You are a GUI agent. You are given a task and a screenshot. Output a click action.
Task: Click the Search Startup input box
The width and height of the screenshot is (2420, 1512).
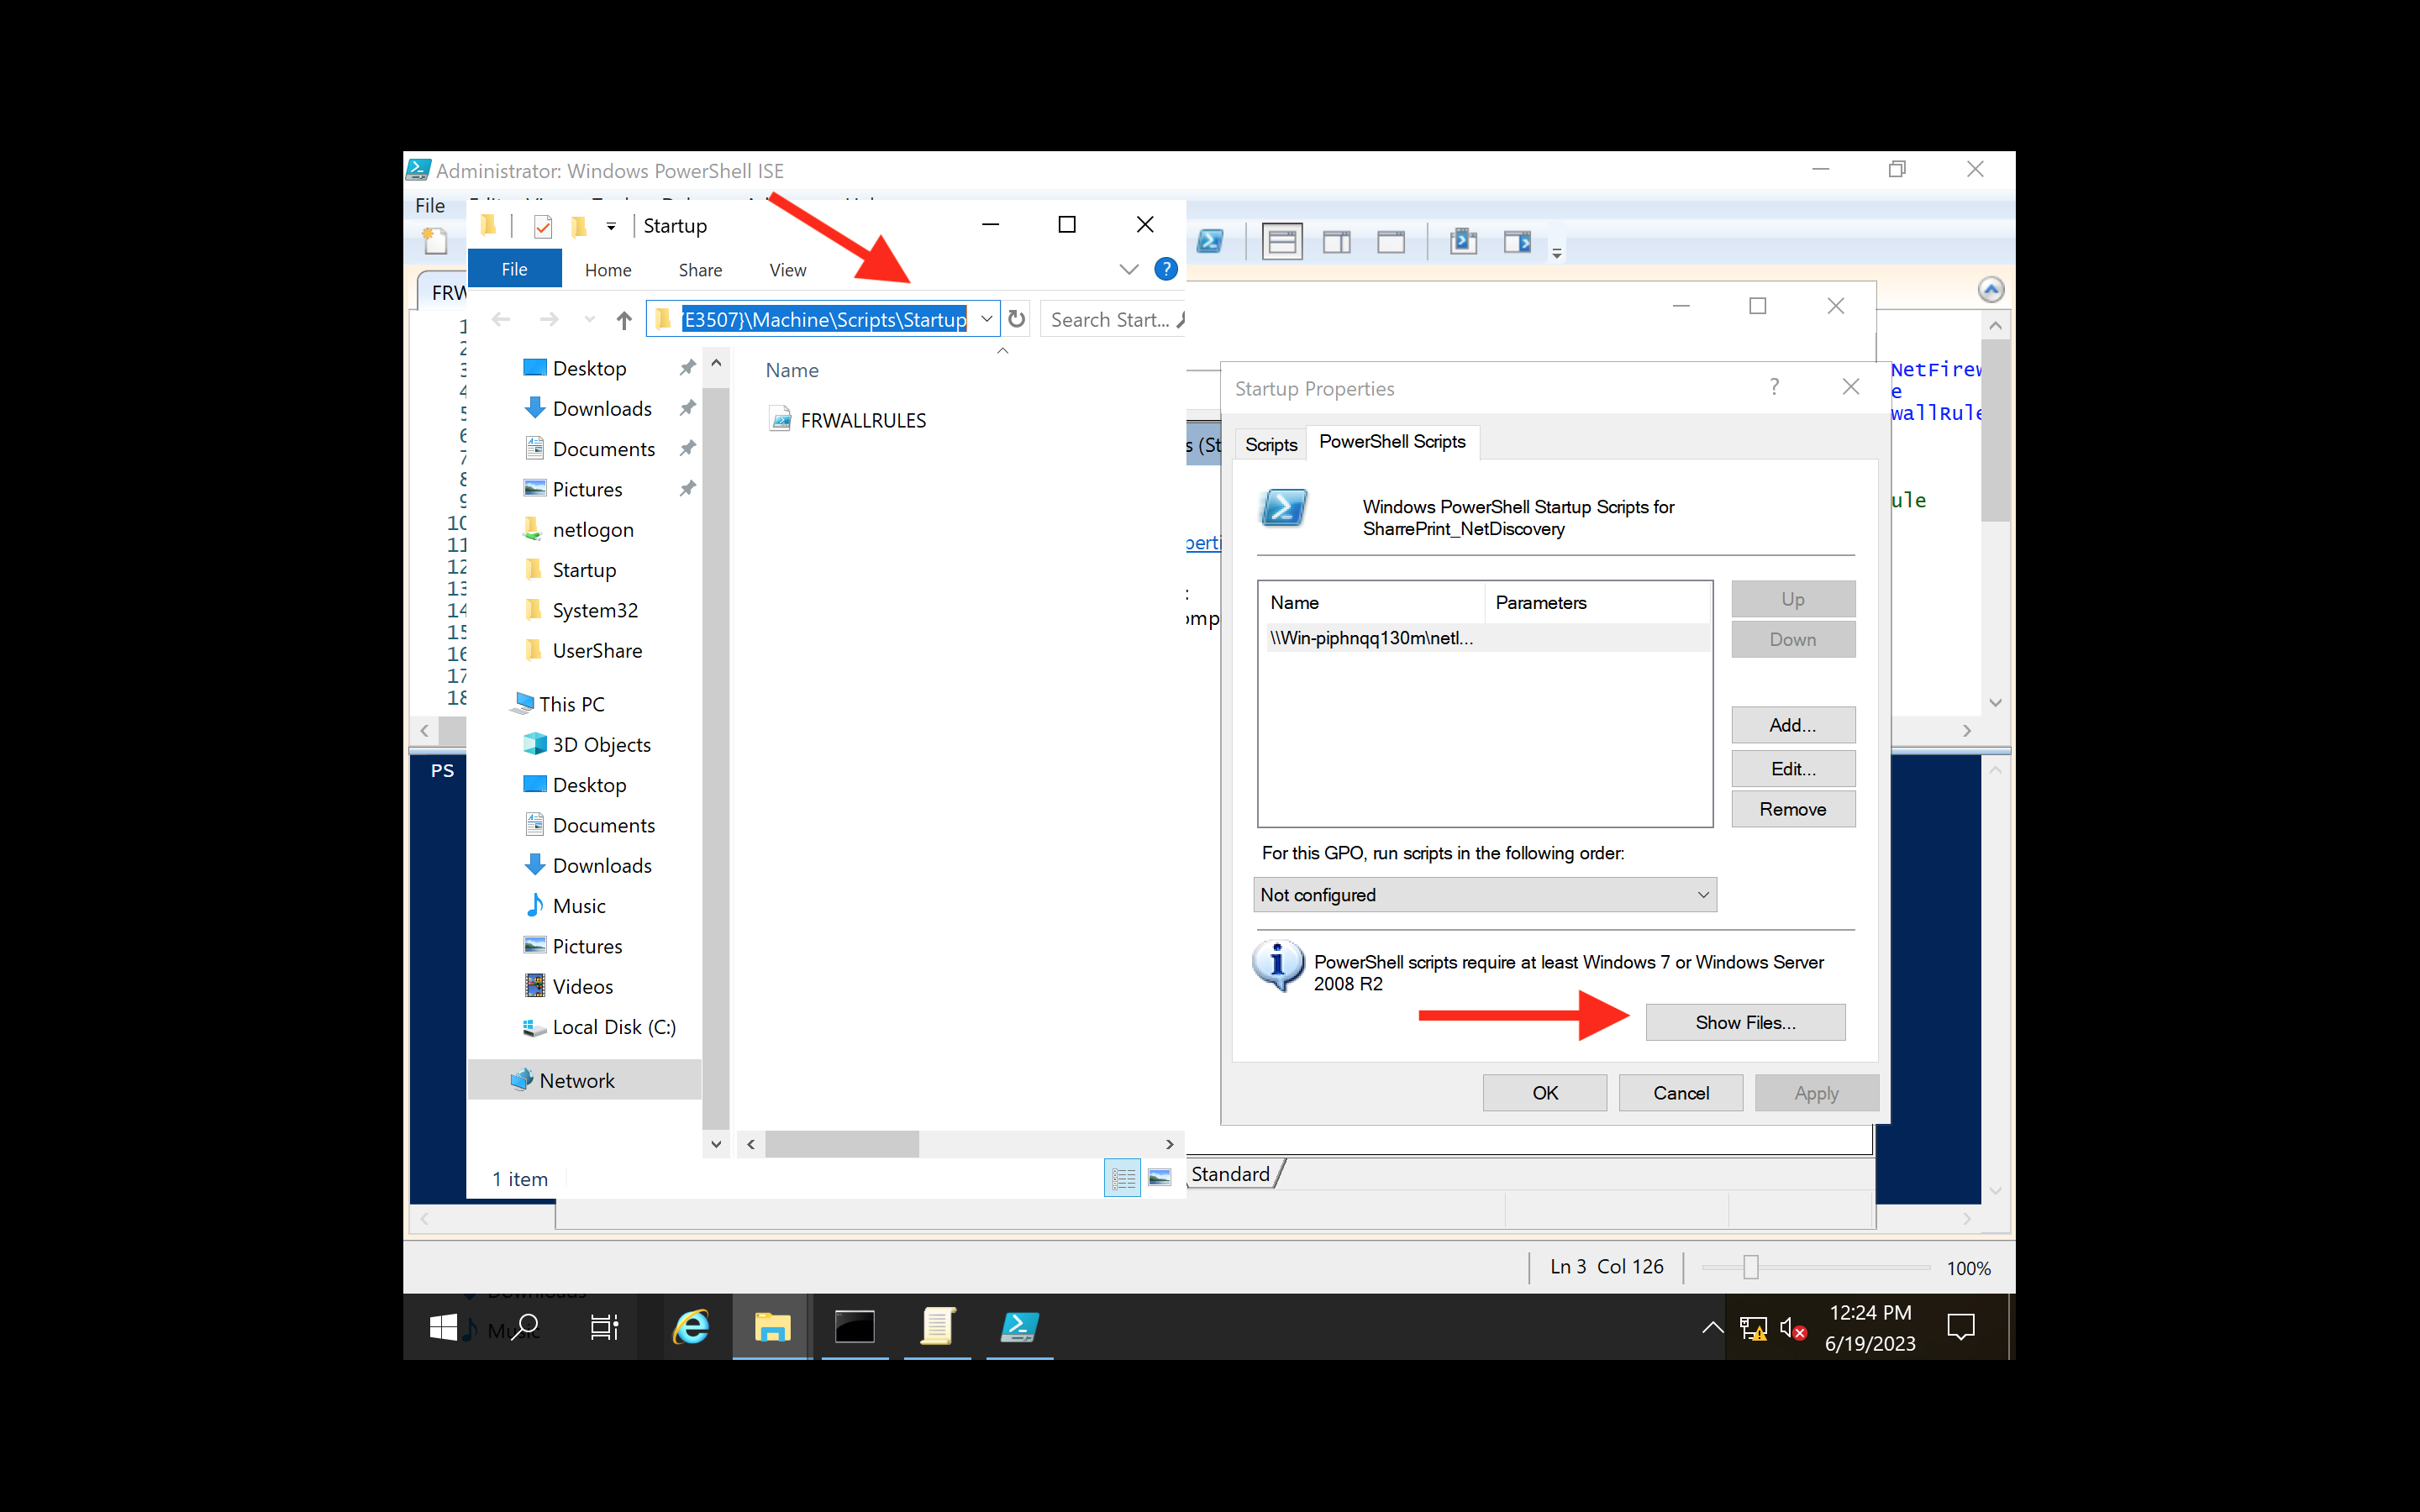(x=1111, y=318)
